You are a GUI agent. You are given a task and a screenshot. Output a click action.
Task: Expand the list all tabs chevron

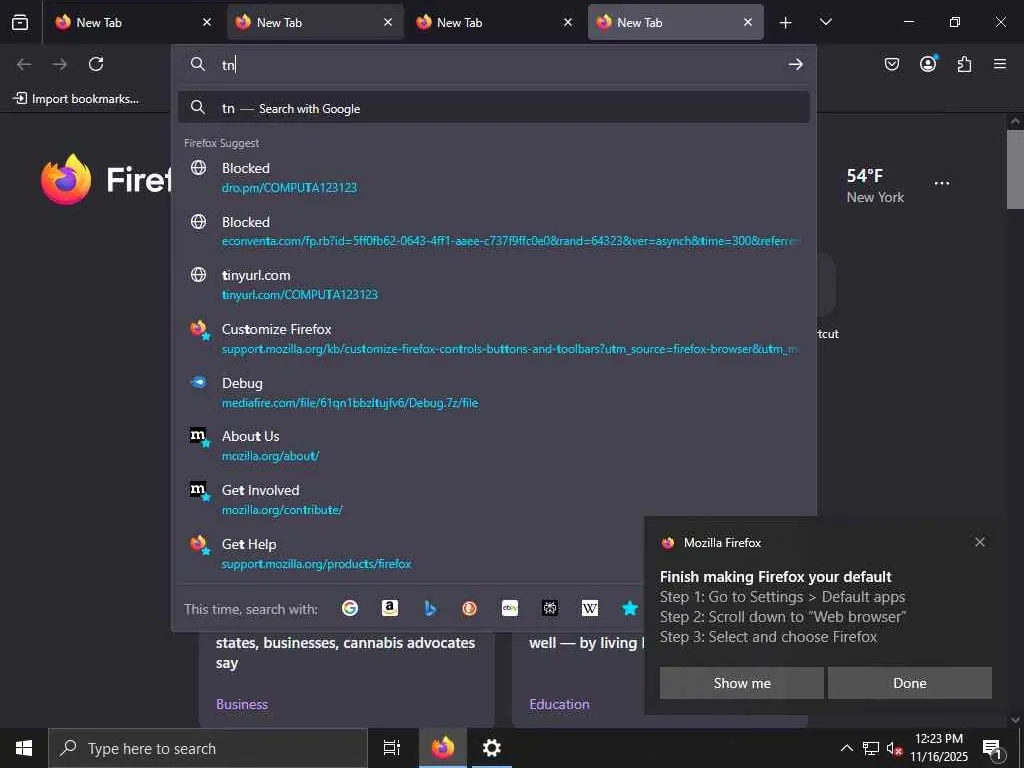tap(825, 22)
